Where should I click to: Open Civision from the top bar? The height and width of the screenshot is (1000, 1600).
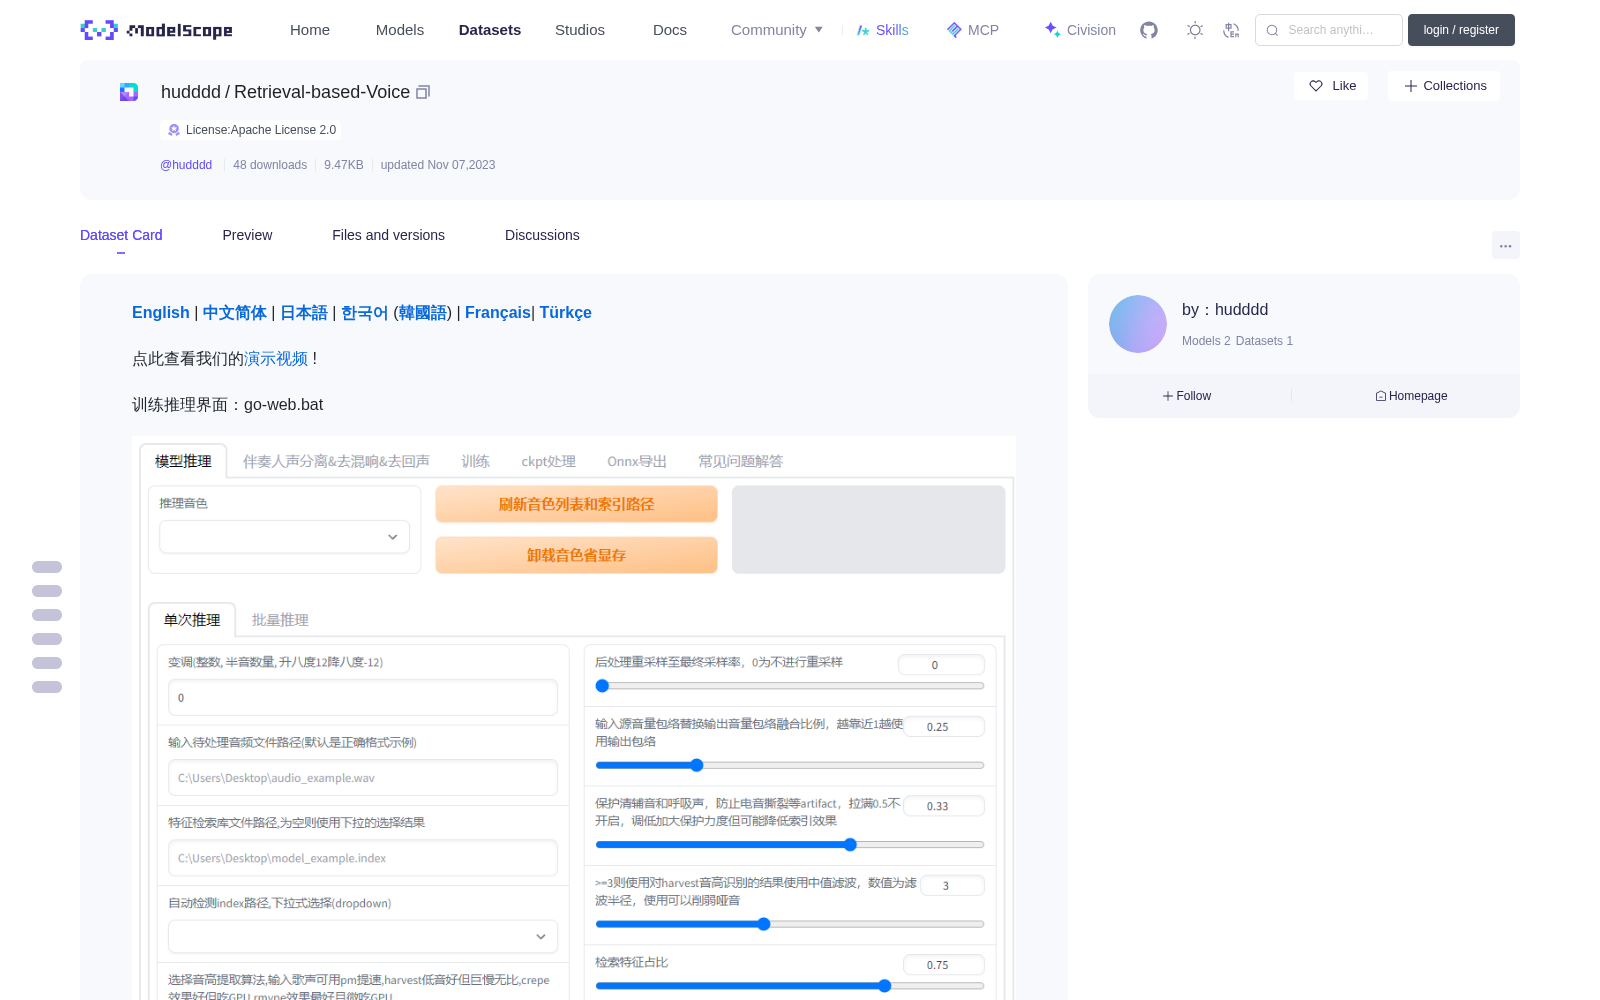tap(1080, 30)
